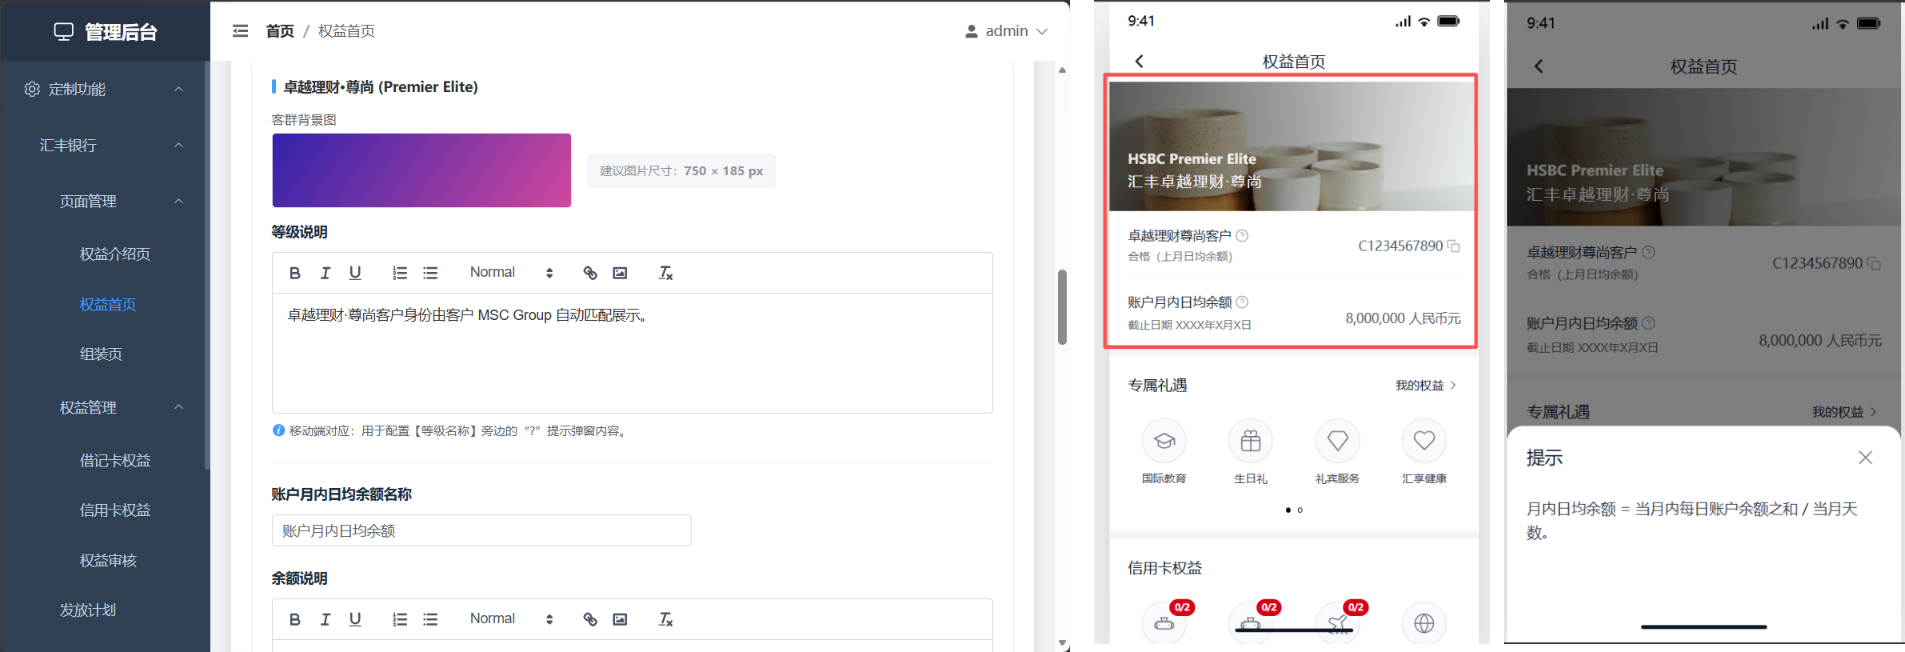The width and height of the screenshot is (1905, 652).
Task: Tap back arrow in first phone preview
Action: coord(1139,61)
